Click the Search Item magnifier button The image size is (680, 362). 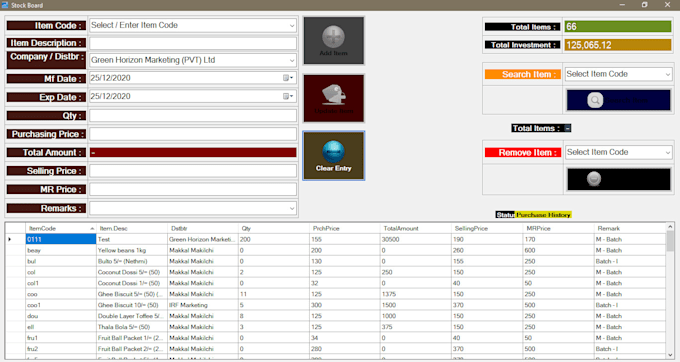click(x=618, y=100)
